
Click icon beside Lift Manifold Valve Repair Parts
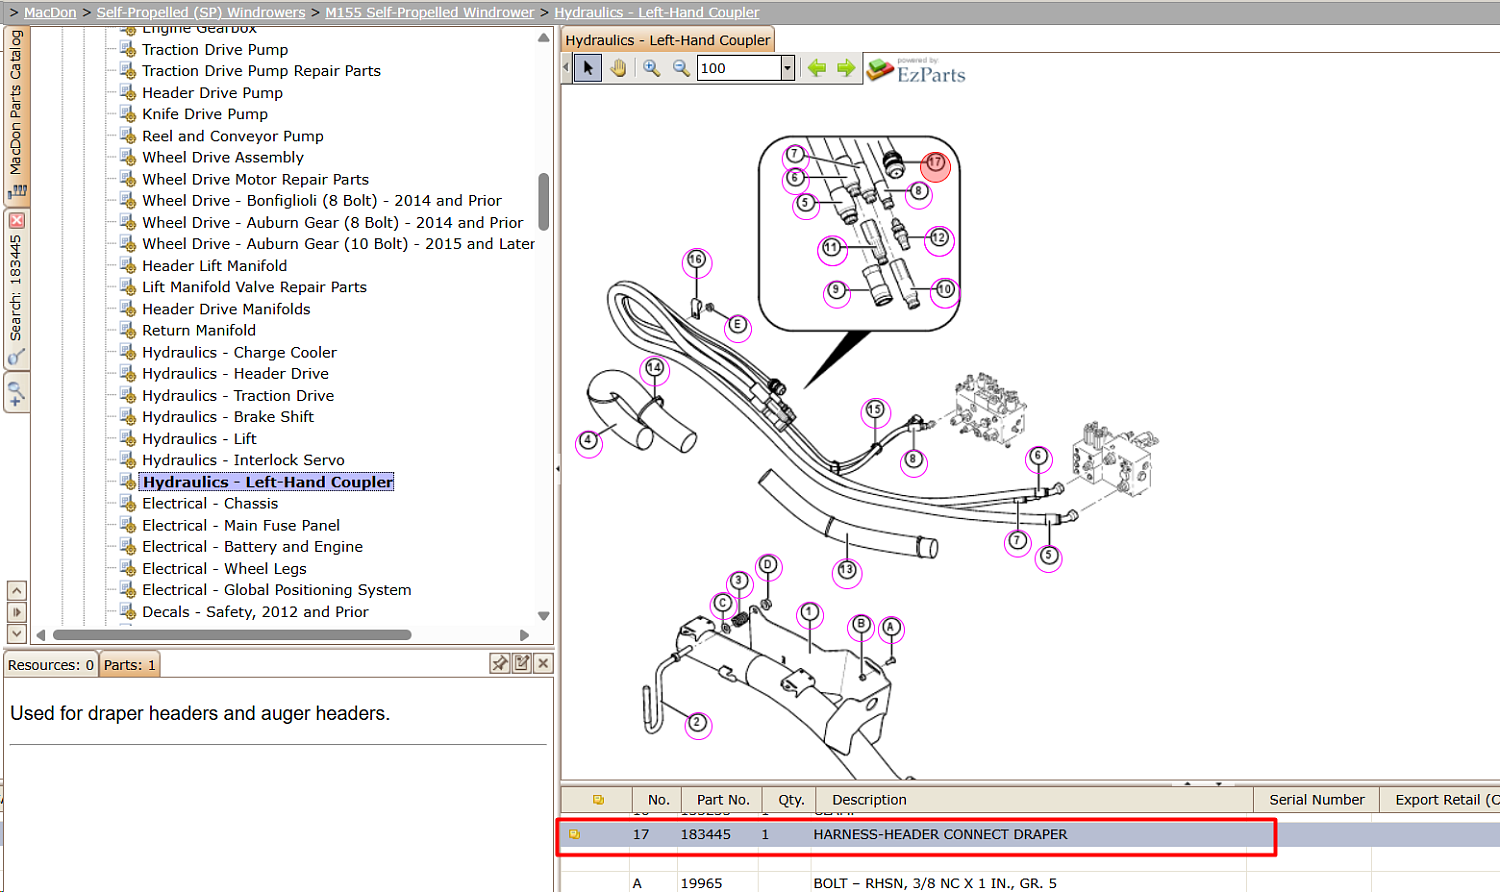pyautogui.click(x=128, y=286)
